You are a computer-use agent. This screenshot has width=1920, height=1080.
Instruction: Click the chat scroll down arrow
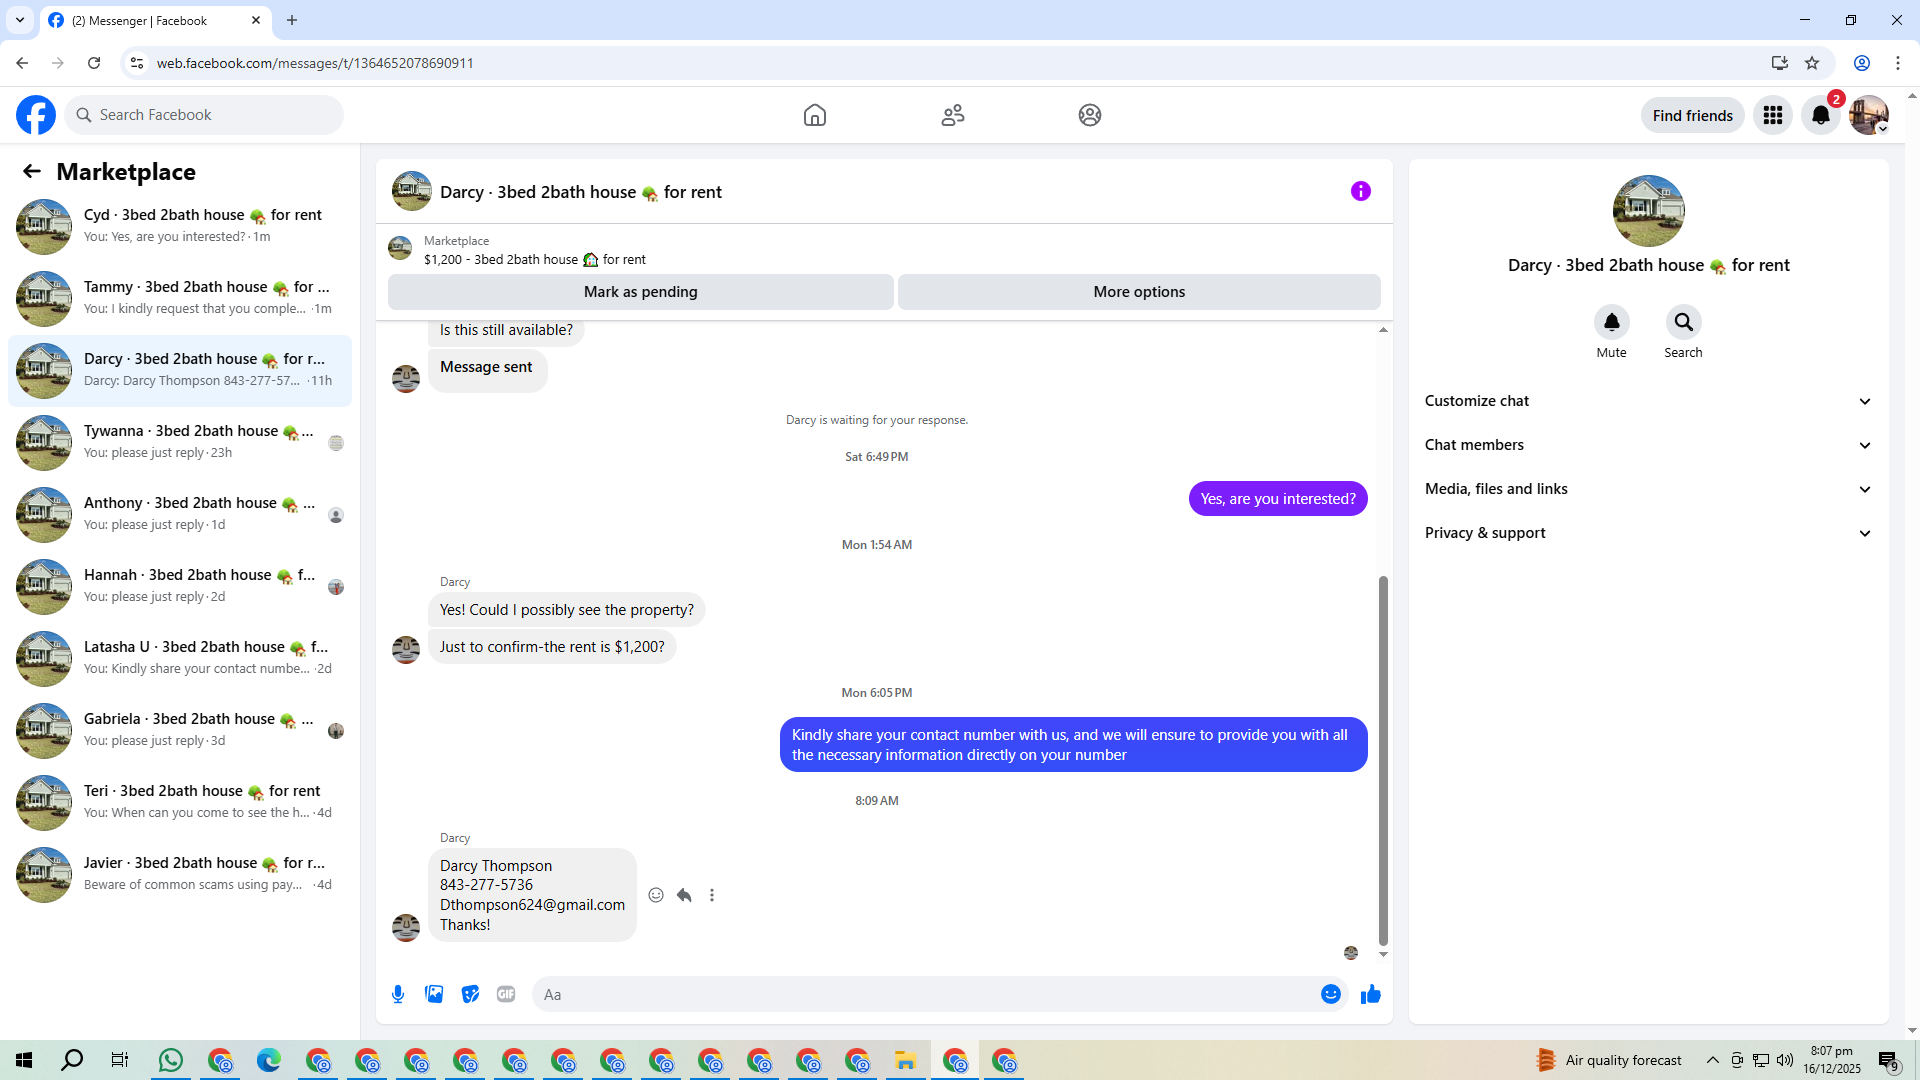1383,954
